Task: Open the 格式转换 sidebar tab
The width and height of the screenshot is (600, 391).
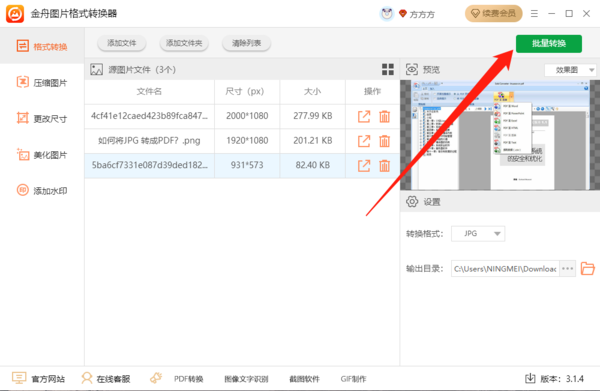Action: coord(42,46)
